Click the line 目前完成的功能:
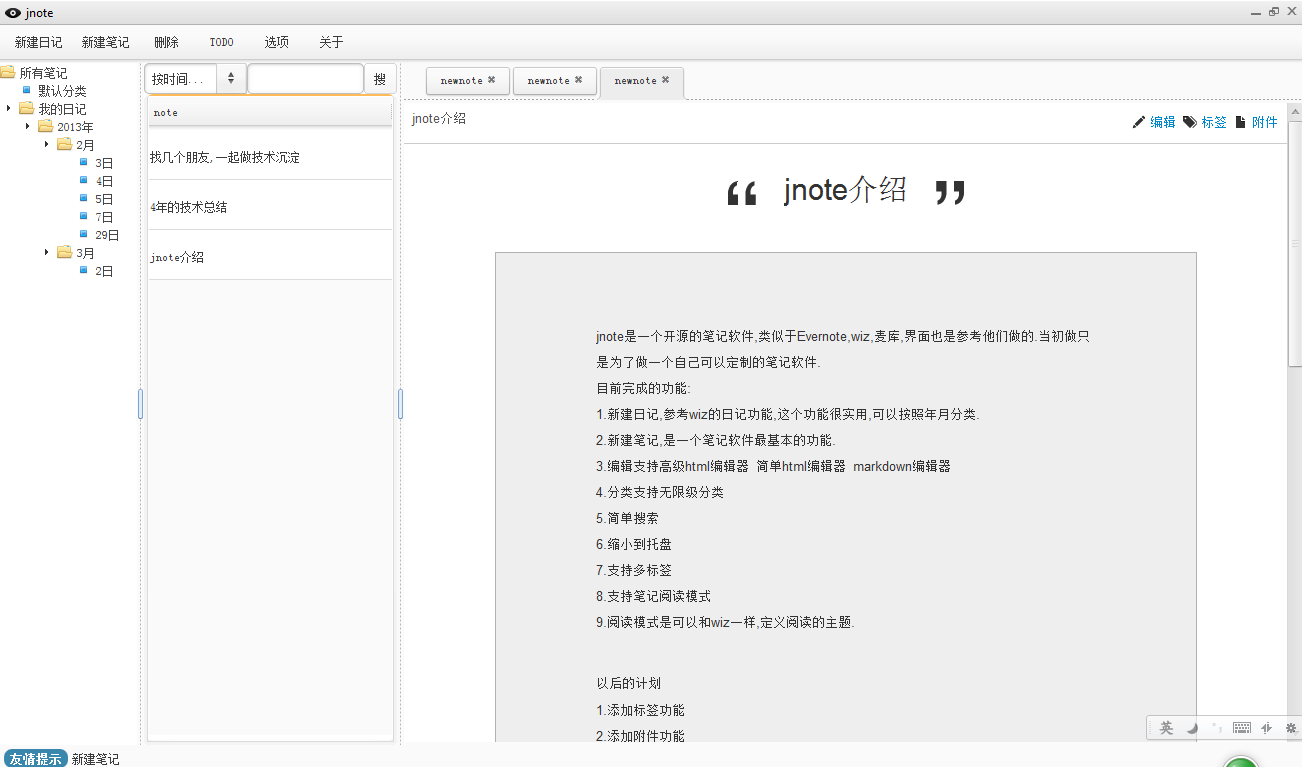The width and height of the screenshot is (1302, 767). point(644,388)
